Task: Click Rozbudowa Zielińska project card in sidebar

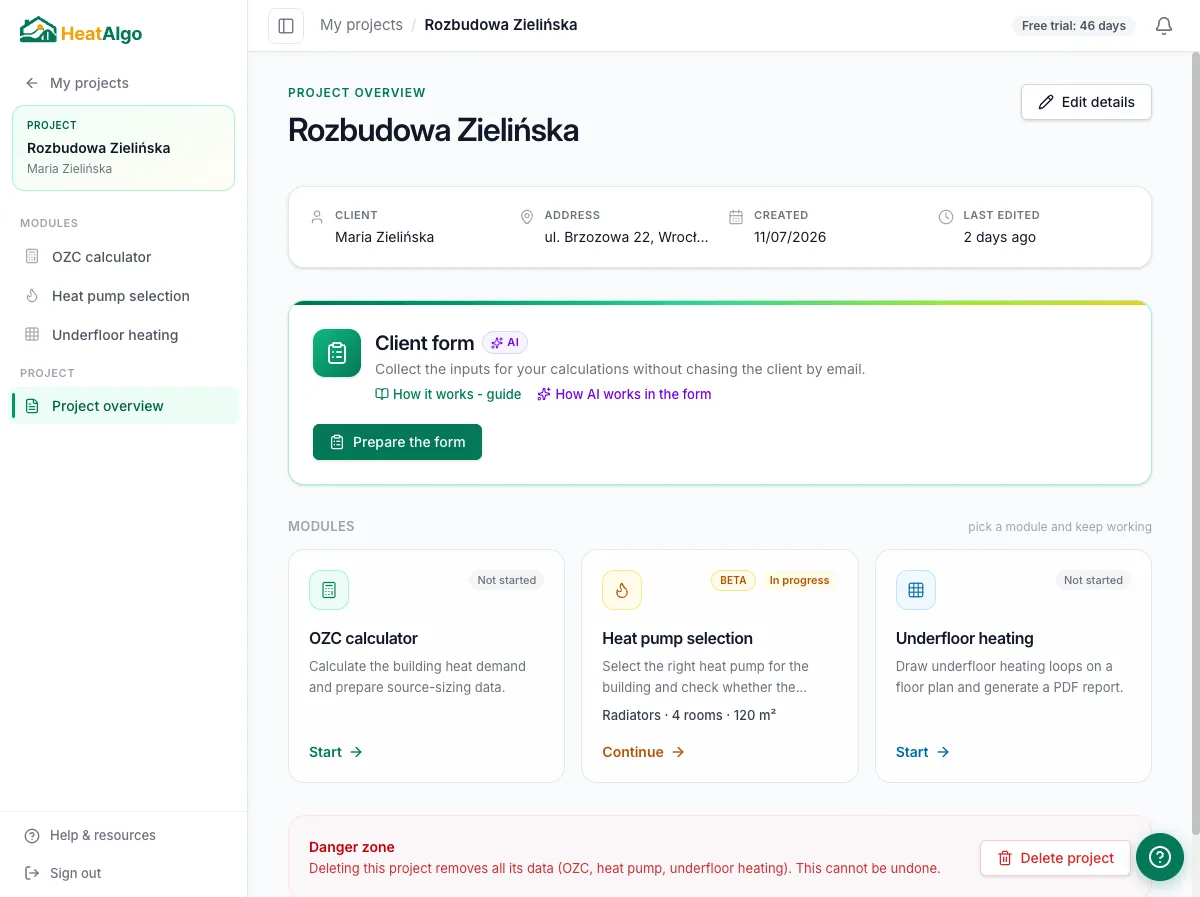Action: [124, 148]
